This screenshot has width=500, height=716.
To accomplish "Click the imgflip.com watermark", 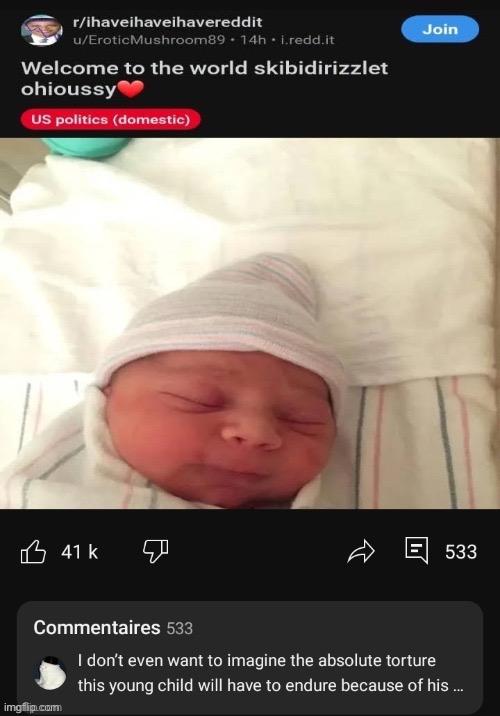I will click(x=32, y=707).
